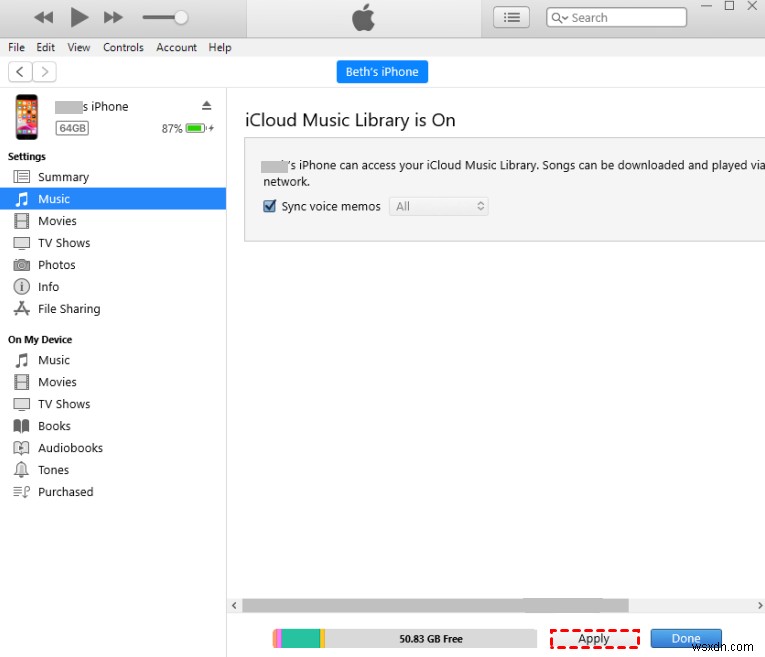Viewport: 765px width, 657px height.
Task: Open the Account menu
Action: (x=176, y=47)
